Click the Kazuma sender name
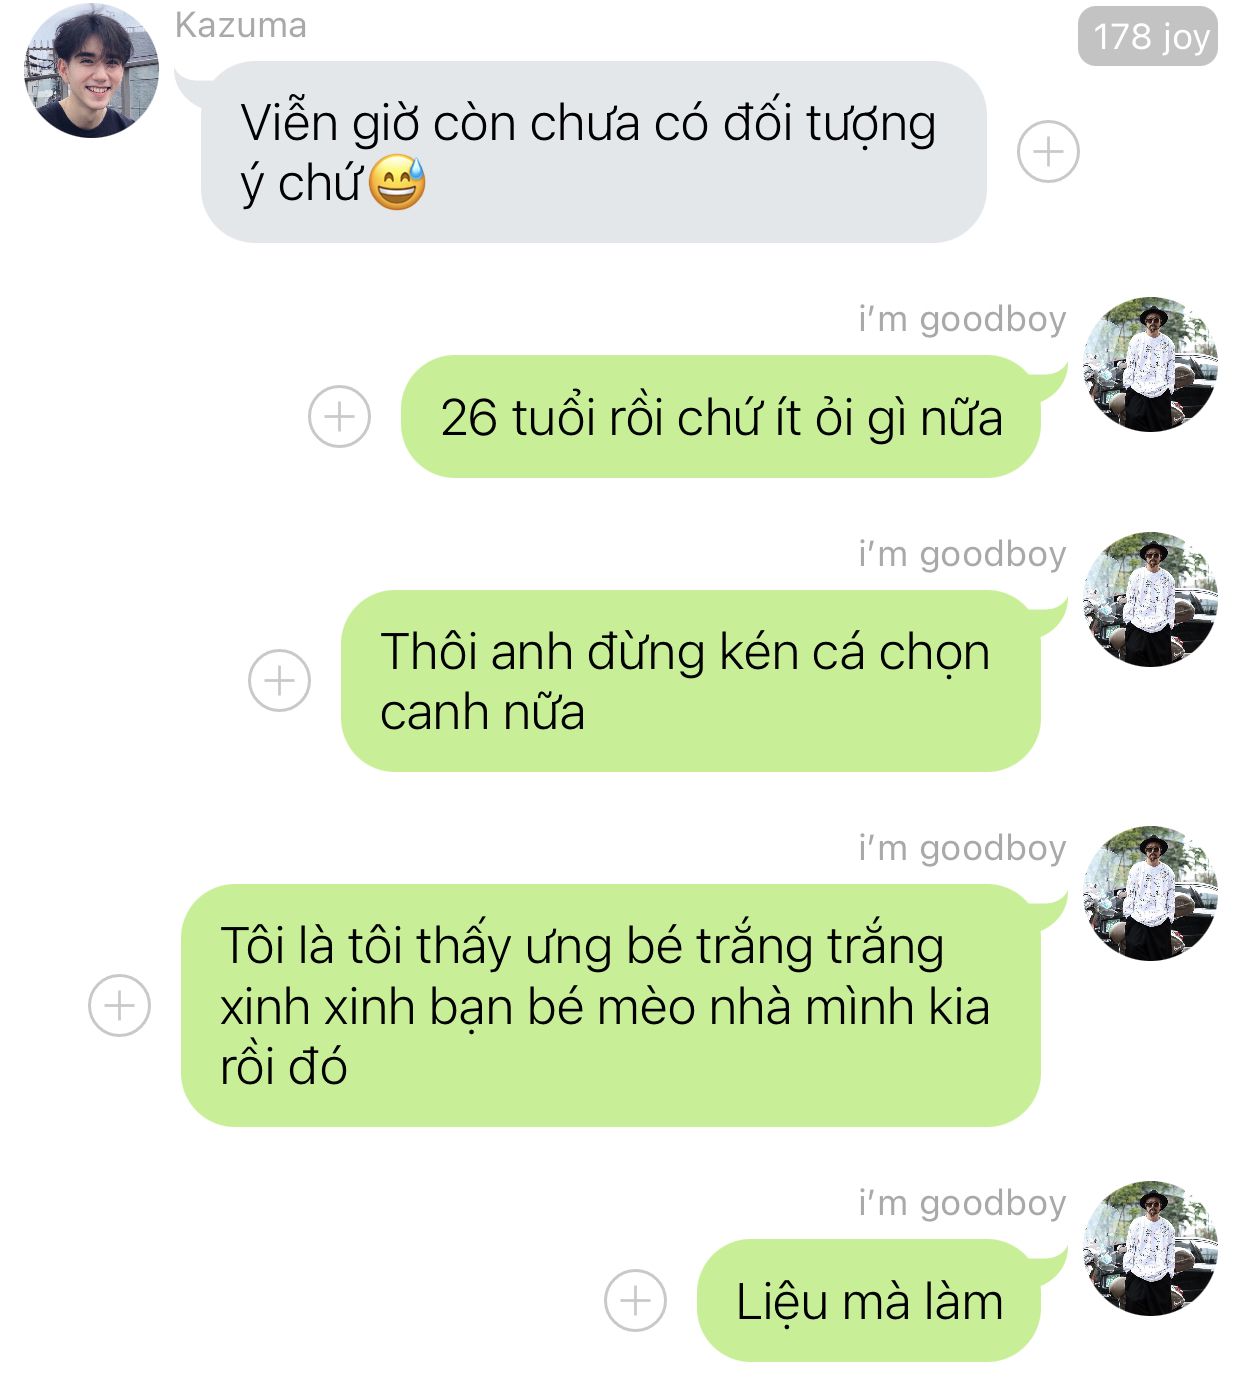This screenshot has width=1242, height=1383. tap(241, 25)
